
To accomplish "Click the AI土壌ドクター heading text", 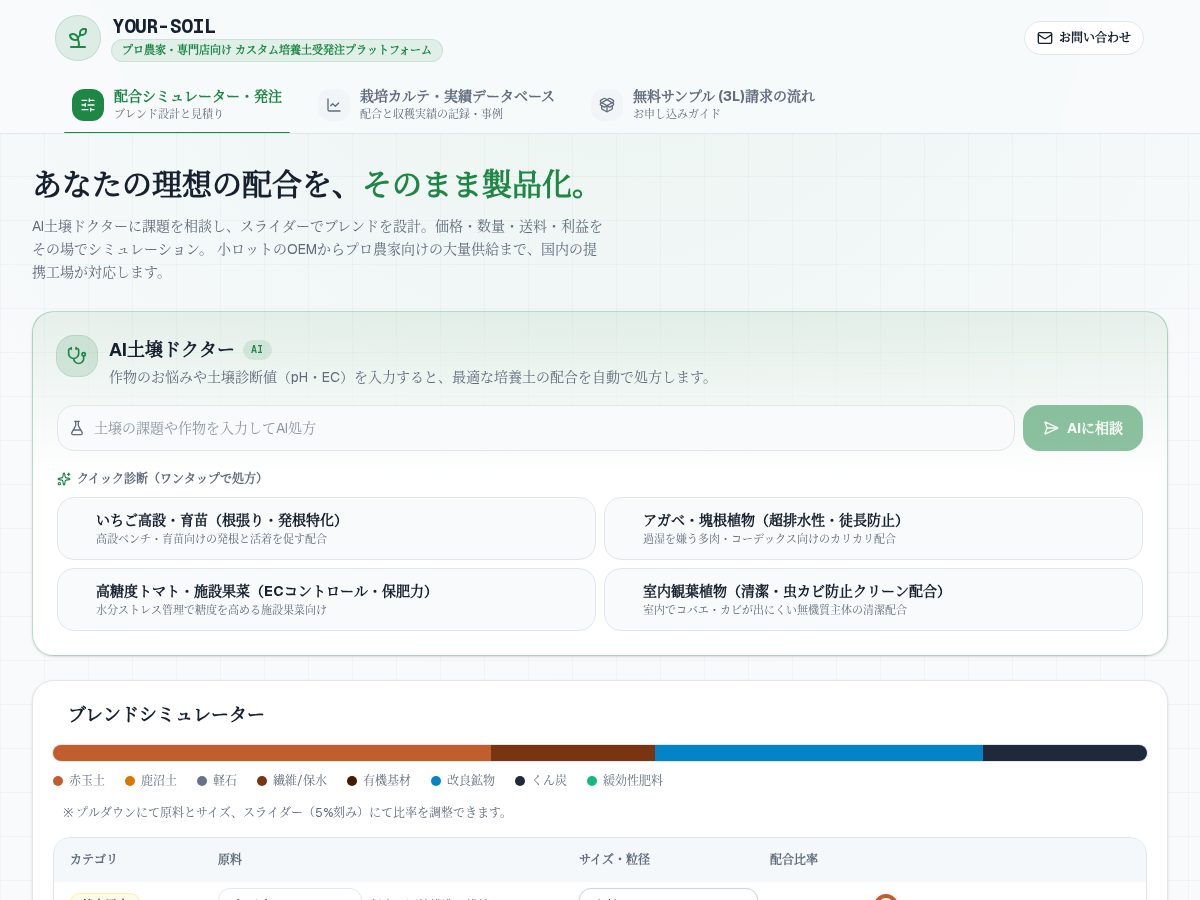I will [x=172, y=350].
